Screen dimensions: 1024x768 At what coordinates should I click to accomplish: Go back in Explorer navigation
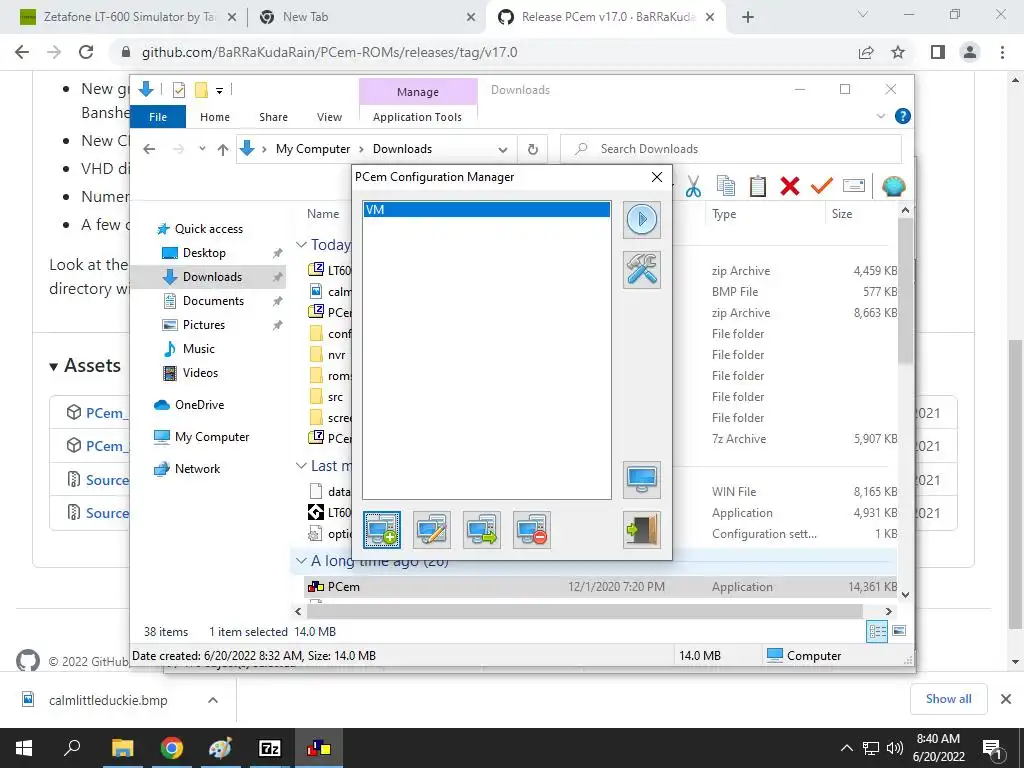[149, 150]
